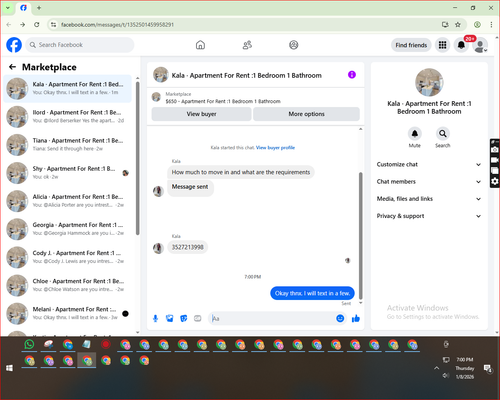
Task: Focus the Search Facebook field
Action: pyautogui.click(x=80, y=45)
